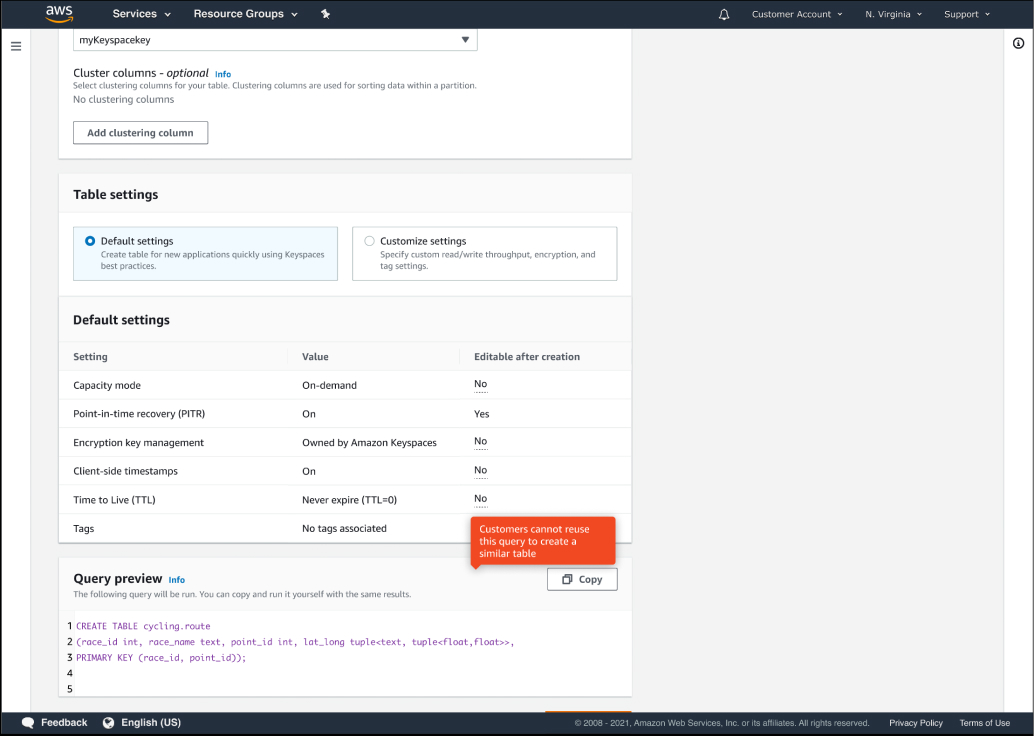The image size is (1034, 736).
Task: Click the Feedback speech bubble icon
Action: [27, 722]
